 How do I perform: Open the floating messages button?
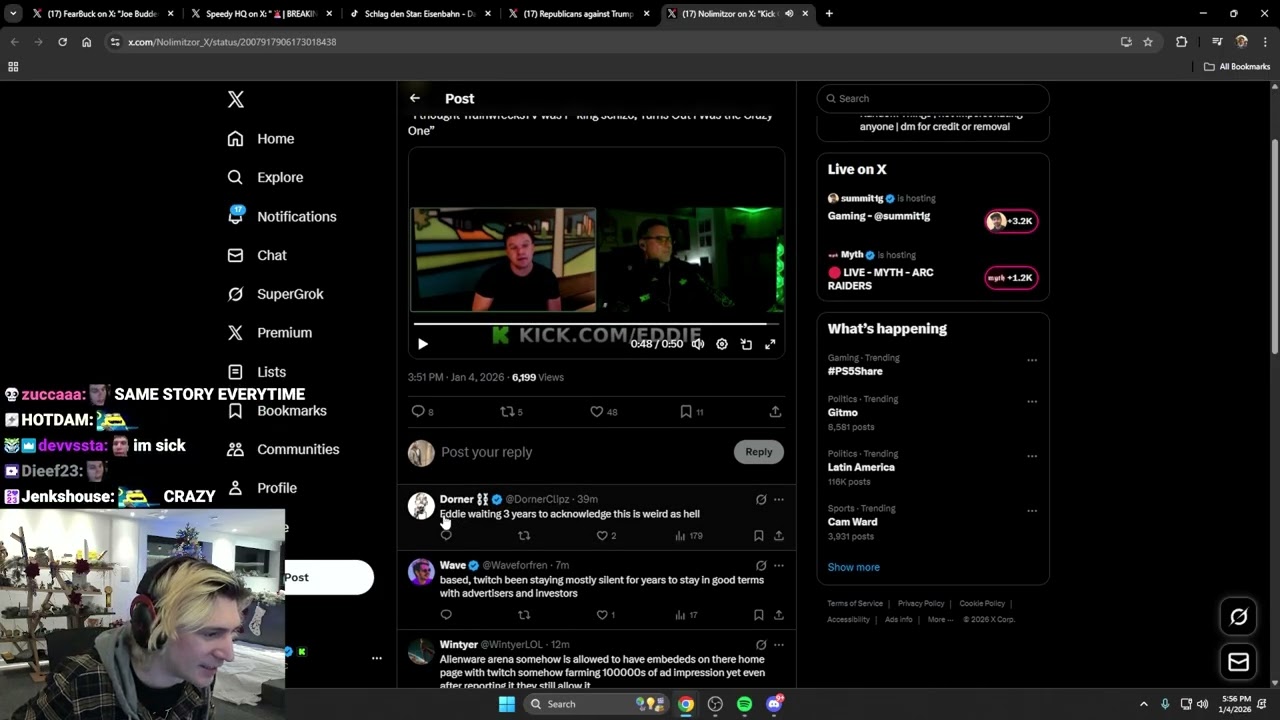coord(1238,662)
